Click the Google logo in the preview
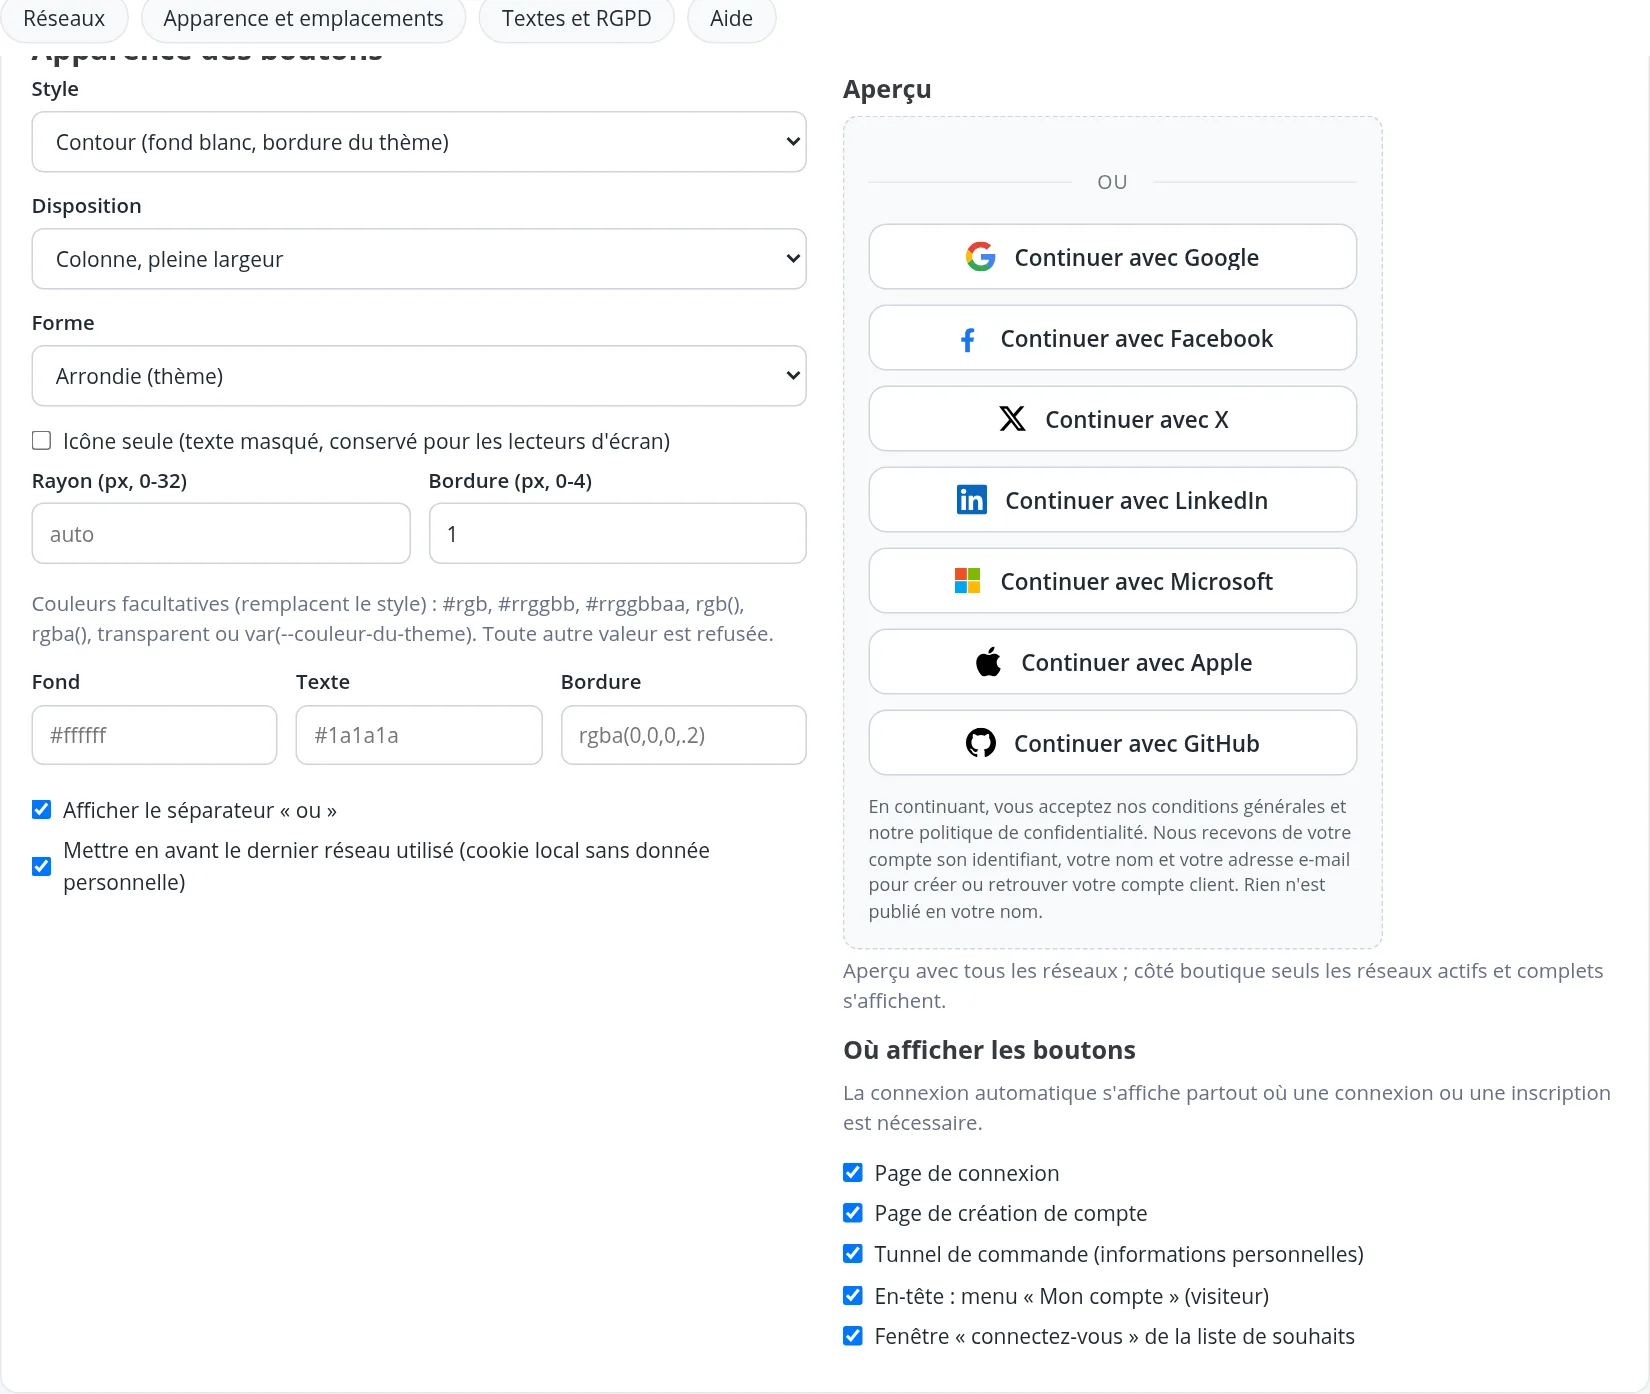 pos(980,257)
